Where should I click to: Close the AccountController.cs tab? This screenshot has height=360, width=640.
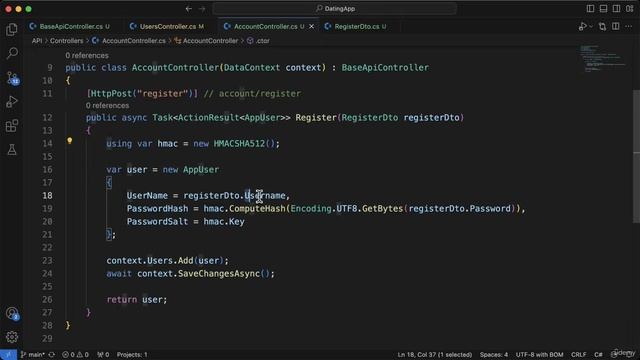[x=311, y=27]
